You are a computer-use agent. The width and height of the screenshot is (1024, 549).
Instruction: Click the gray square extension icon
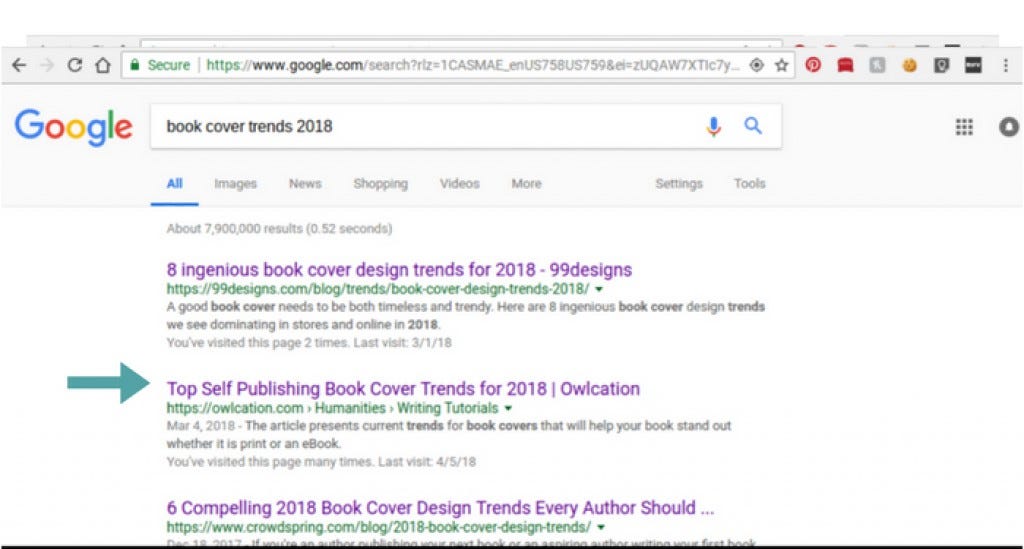877,65
